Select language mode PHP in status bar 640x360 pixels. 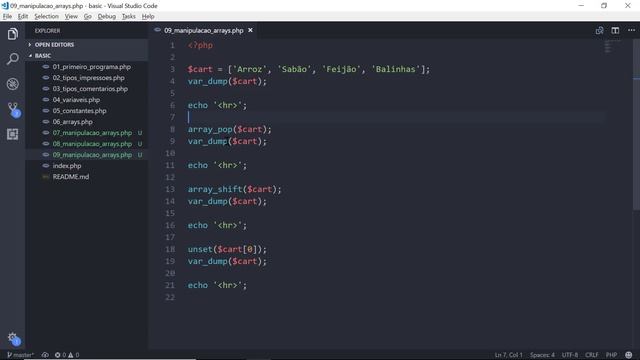point(611,355)
